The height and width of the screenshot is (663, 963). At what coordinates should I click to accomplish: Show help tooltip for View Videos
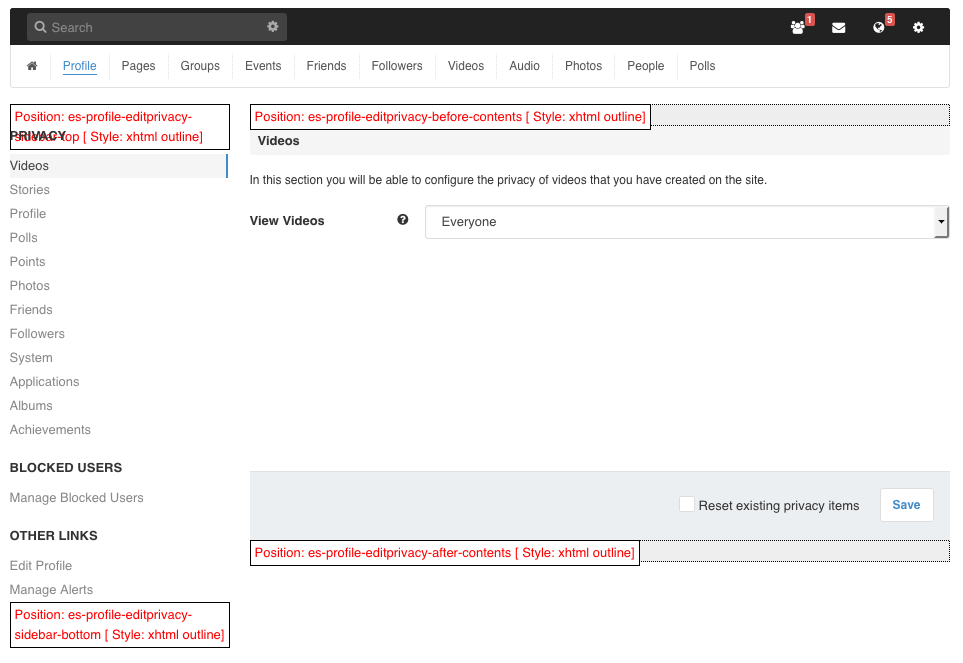click(x=403, y=220)
